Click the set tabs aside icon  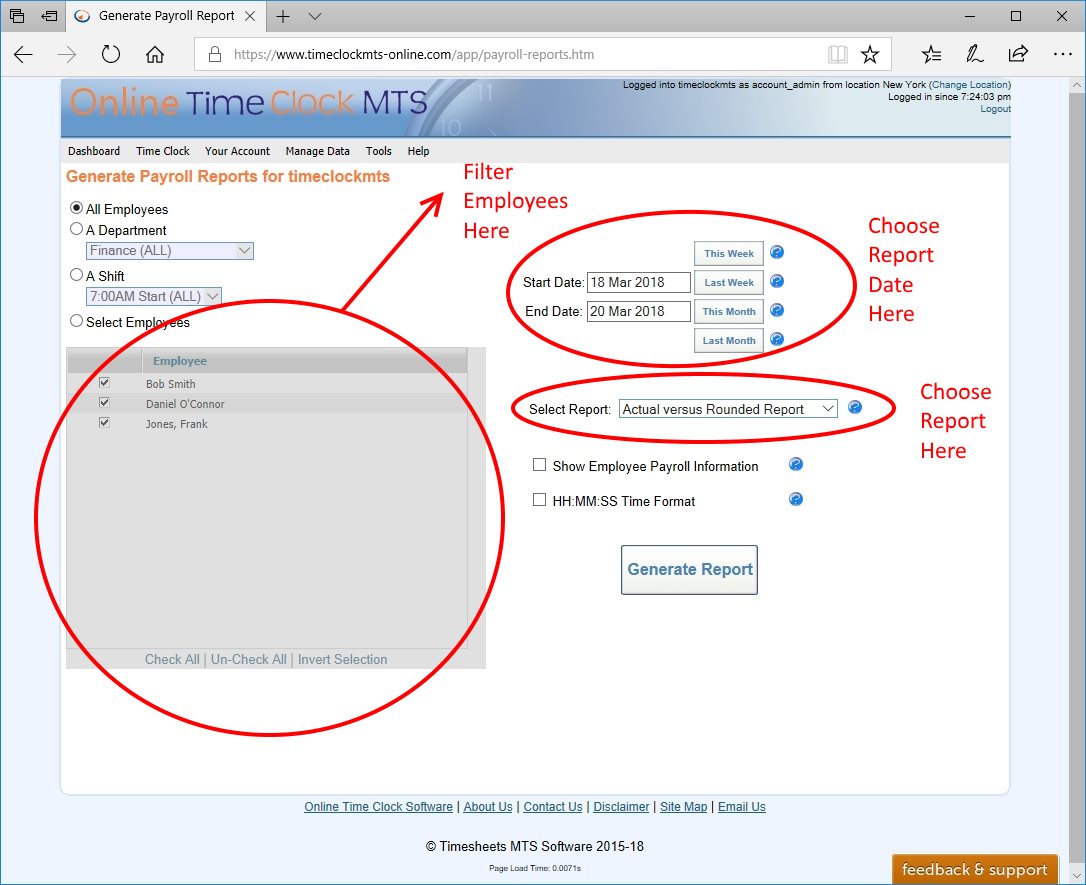click(x=49, y=16)
